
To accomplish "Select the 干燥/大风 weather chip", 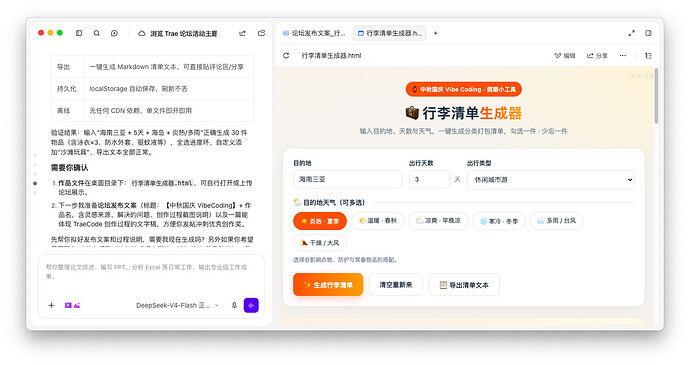I will [x=320, y=243].
